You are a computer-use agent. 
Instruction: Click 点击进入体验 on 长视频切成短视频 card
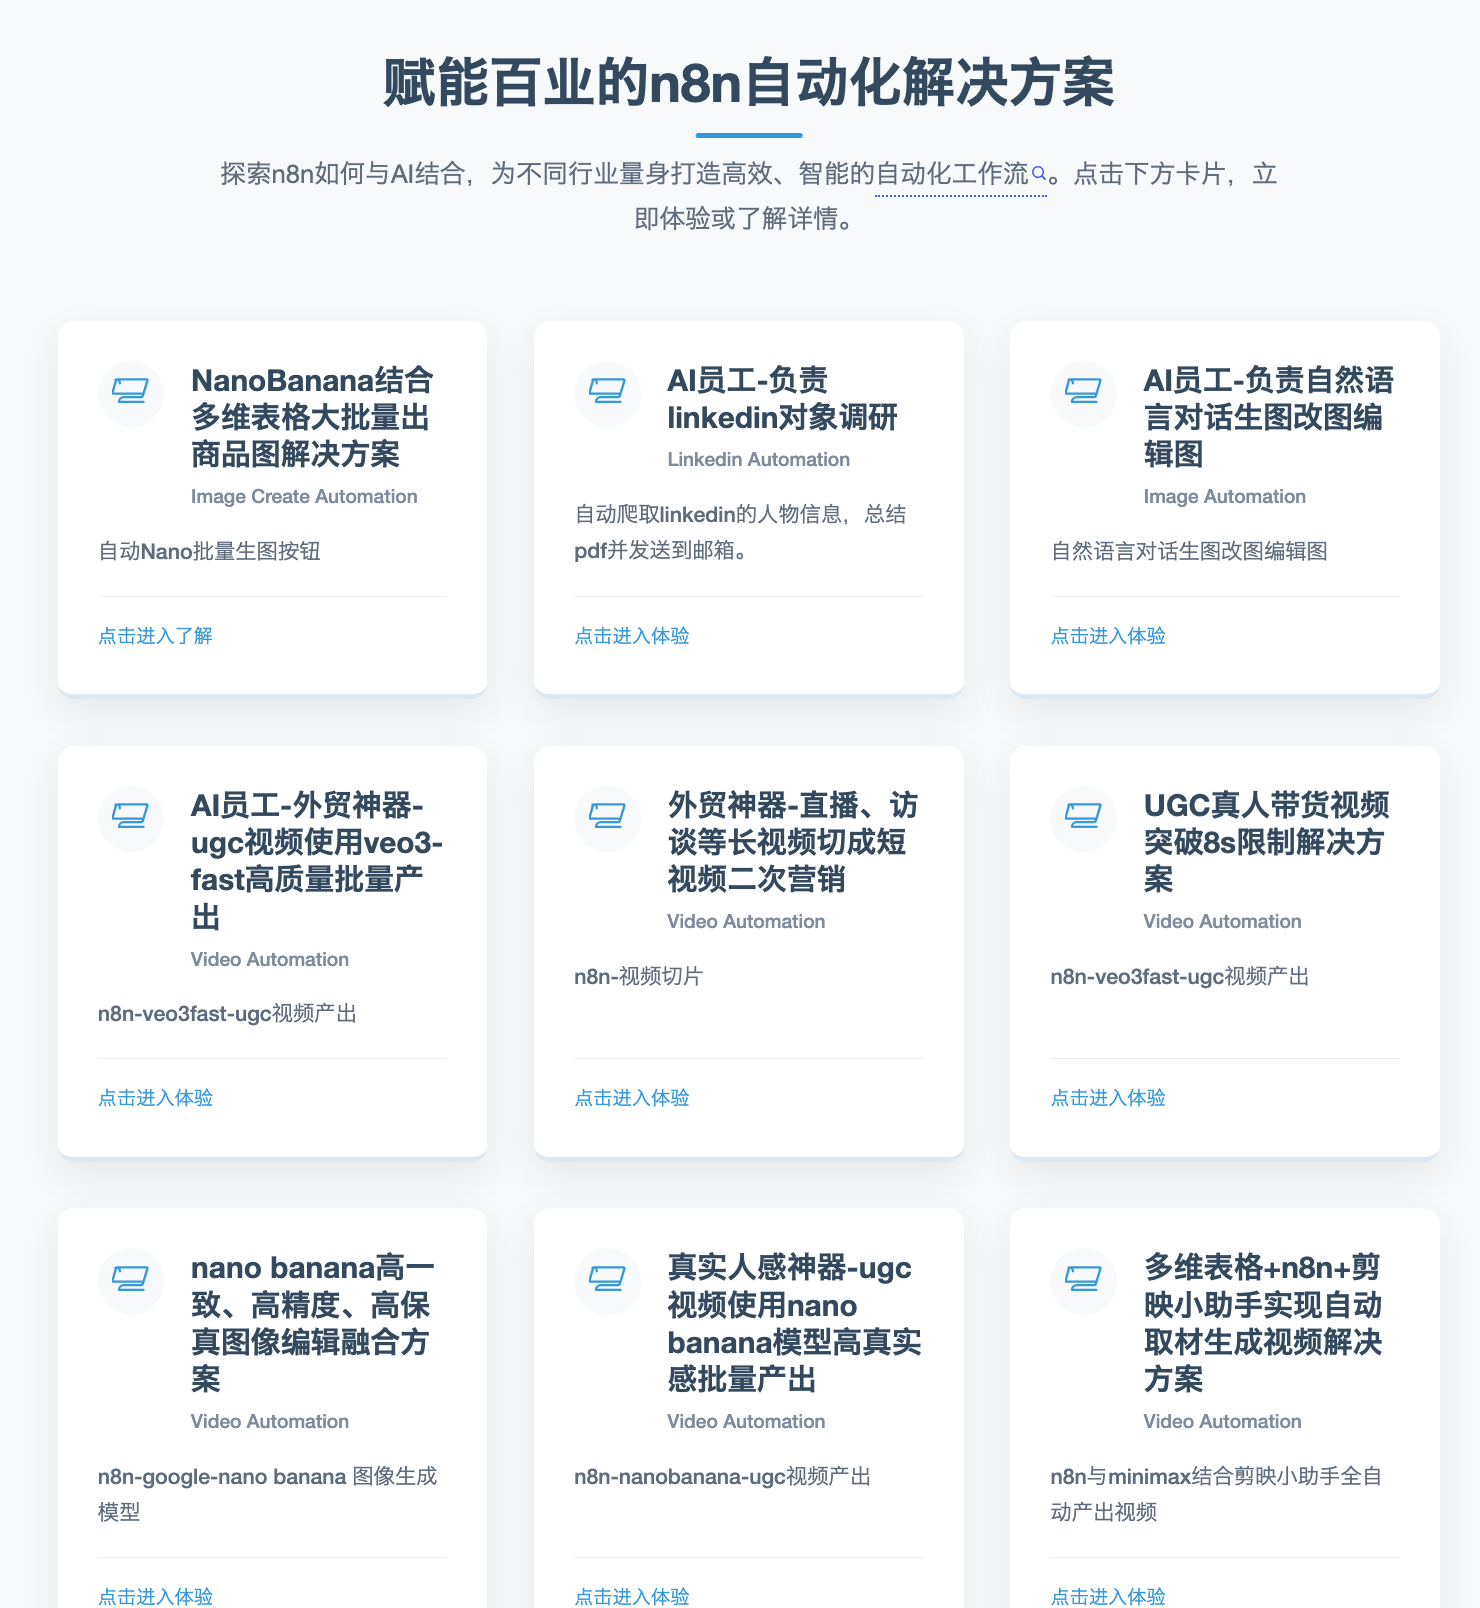[631, 1098]
